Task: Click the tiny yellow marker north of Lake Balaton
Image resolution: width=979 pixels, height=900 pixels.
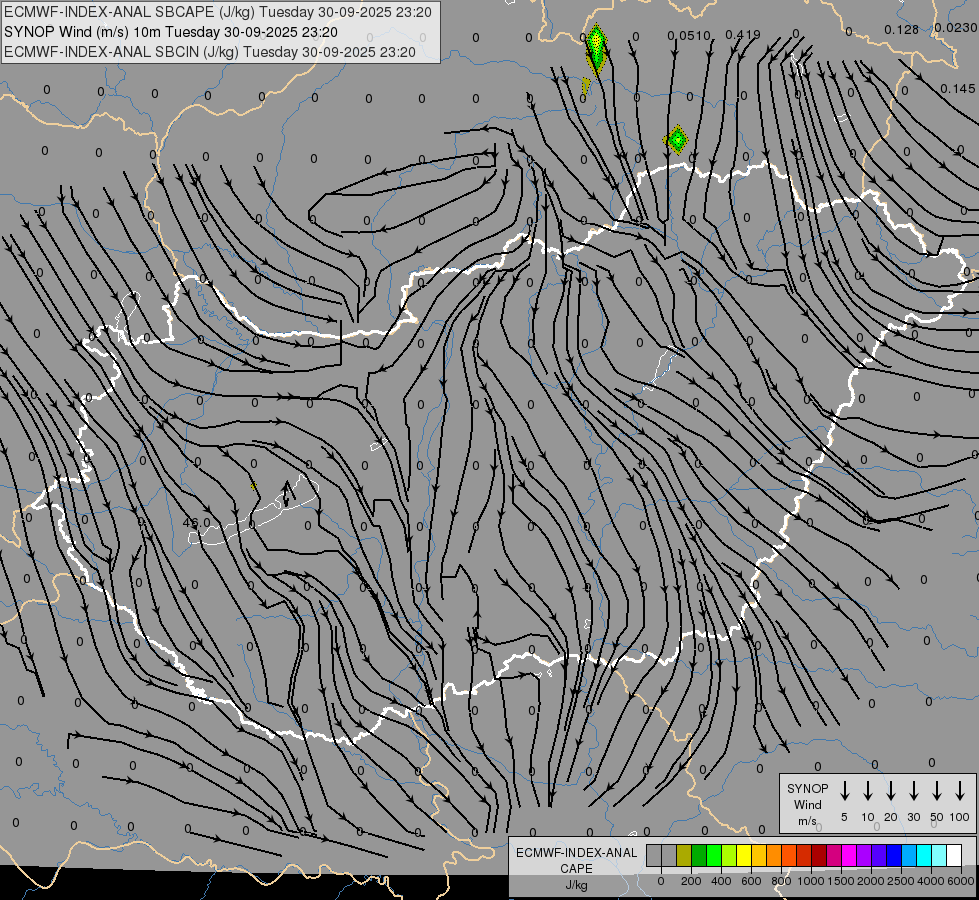Action: (253, 486)
